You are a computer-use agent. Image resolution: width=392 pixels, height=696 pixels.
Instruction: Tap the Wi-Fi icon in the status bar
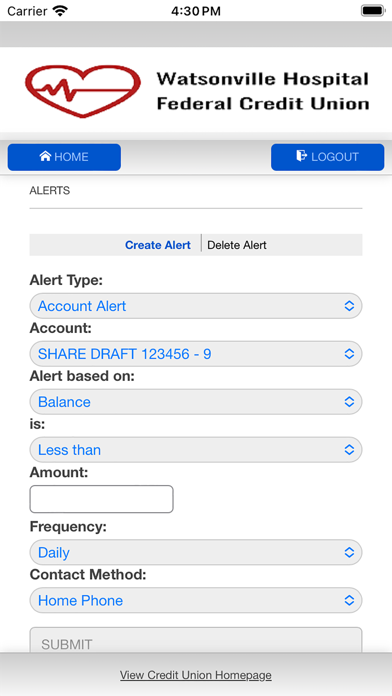pyautogui.click(x=60, y=11)
